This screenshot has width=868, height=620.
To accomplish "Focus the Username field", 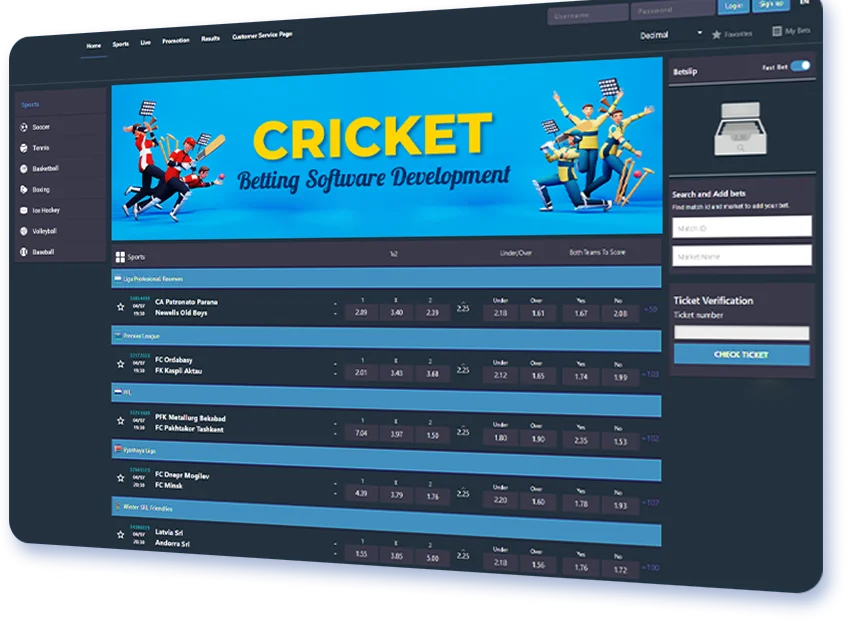I will 588,16.
